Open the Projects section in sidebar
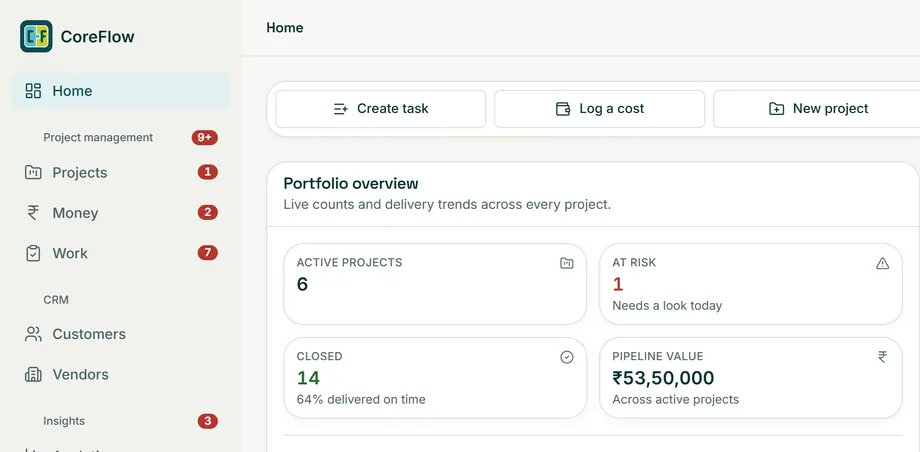920x452 pixels. point(121,173)
